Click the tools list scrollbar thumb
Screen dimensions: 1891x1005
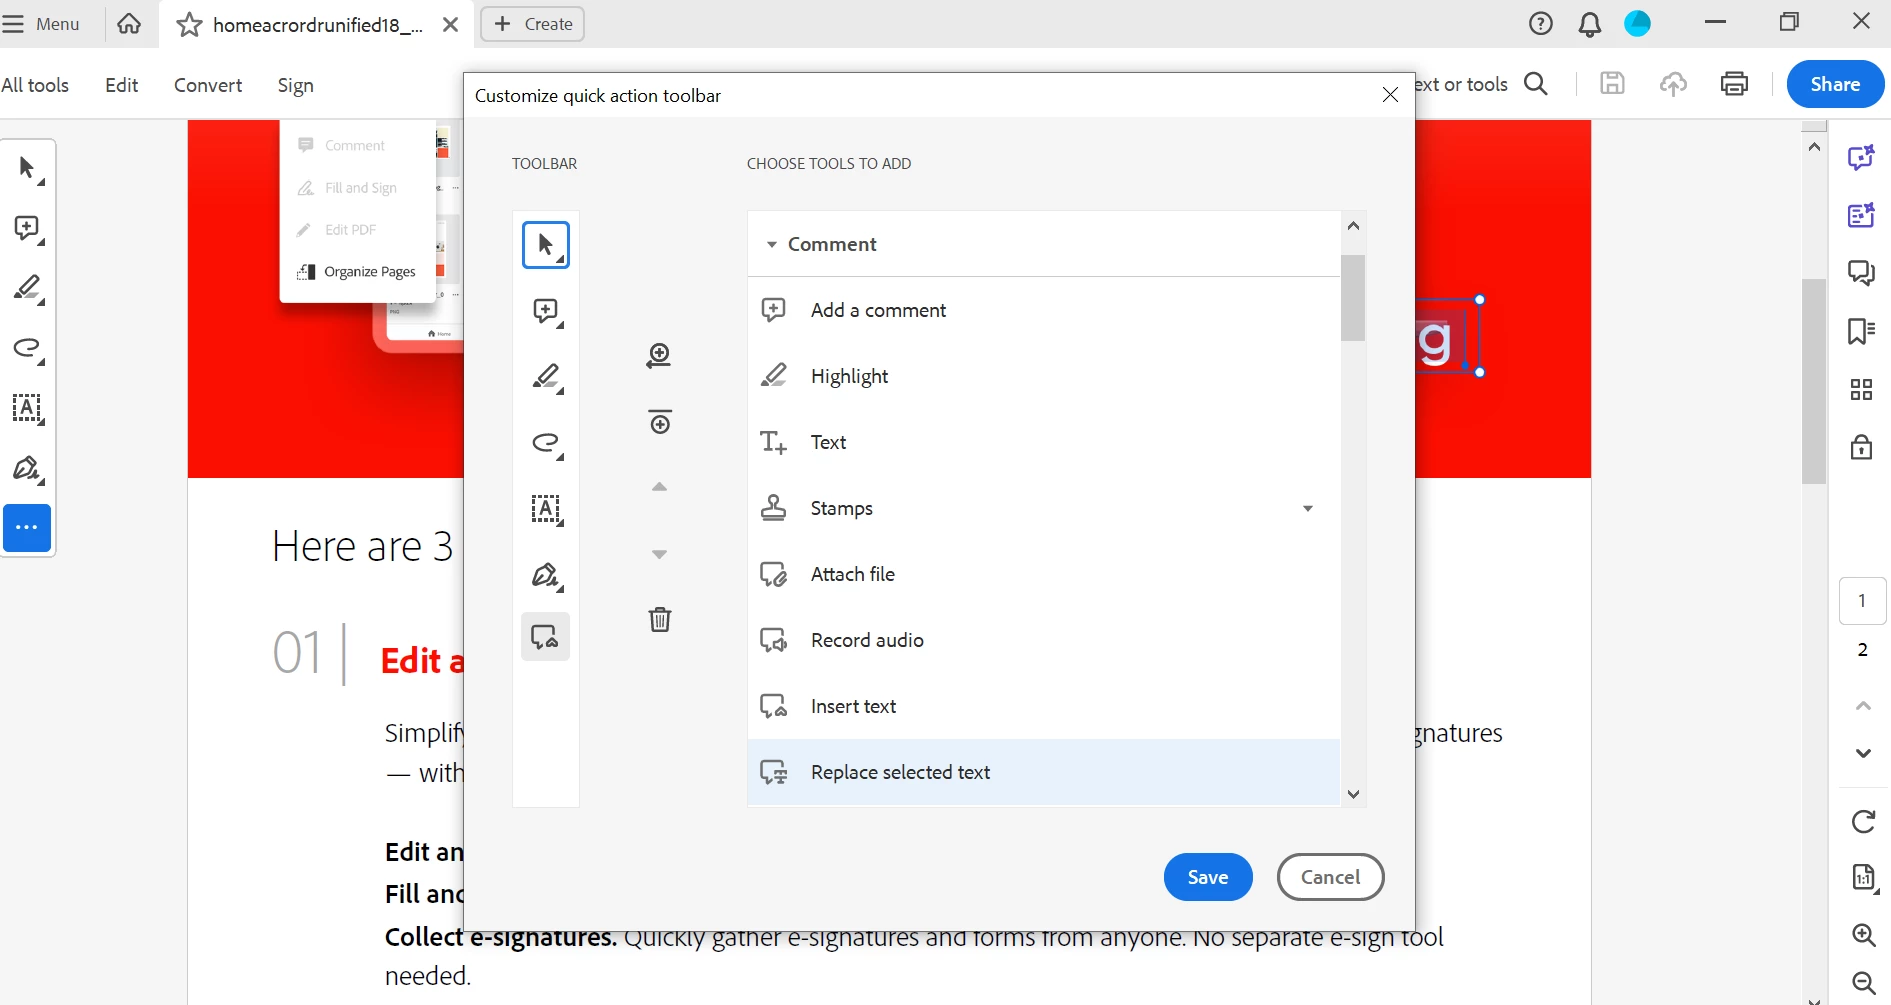coord(1353,298)
